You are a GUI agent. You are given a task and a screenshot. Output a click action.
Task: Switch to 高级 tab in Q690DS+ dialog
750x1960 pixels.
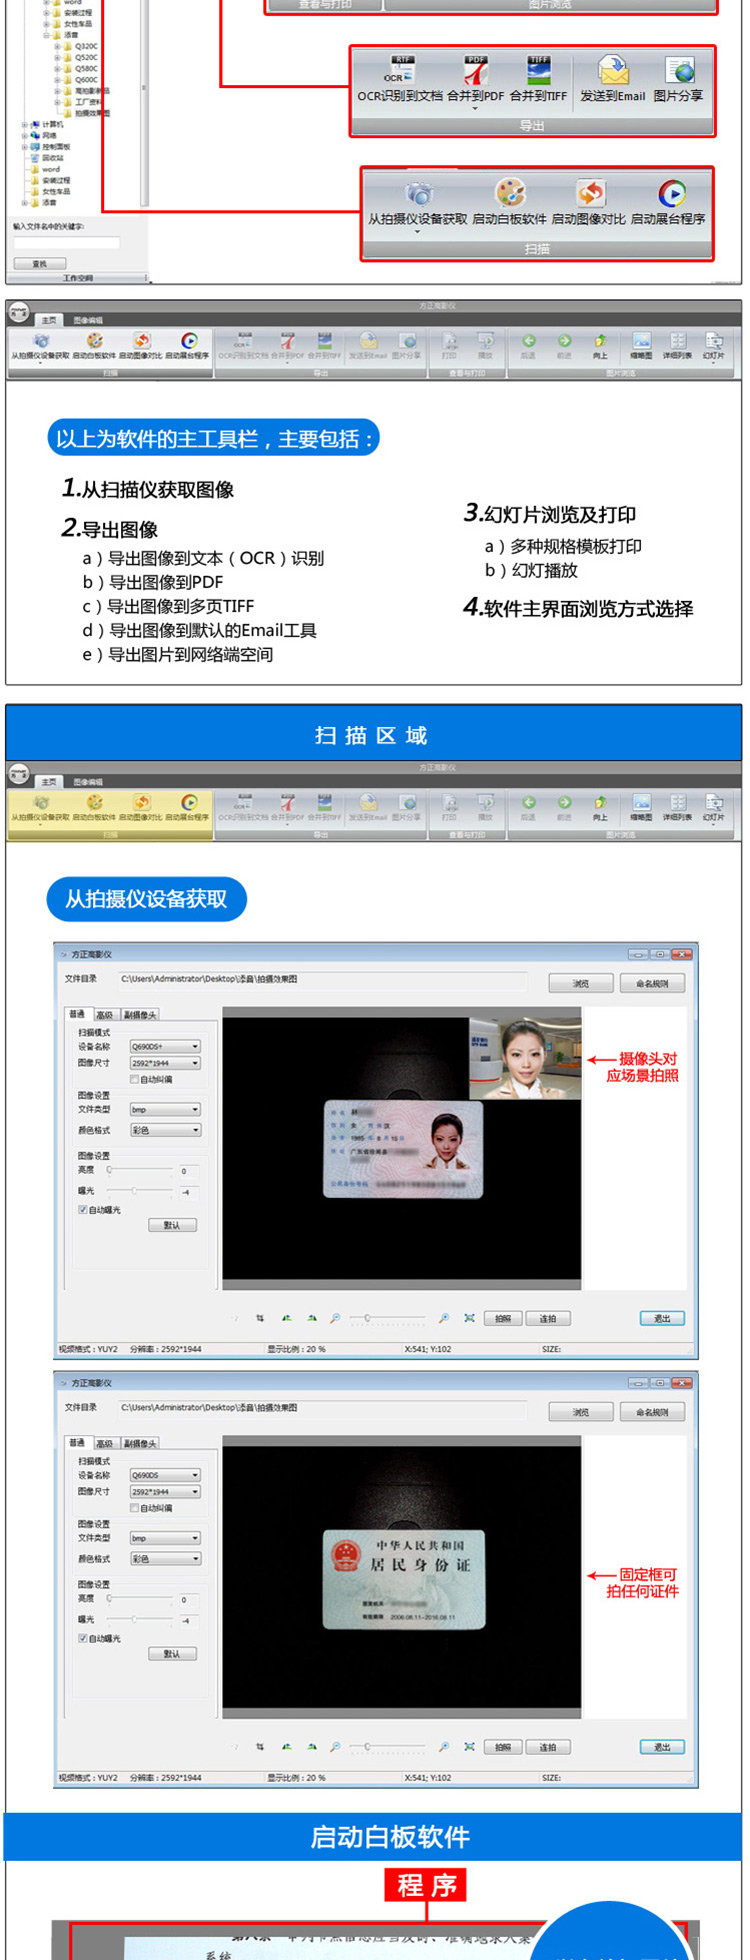[x=105, y=1015]
